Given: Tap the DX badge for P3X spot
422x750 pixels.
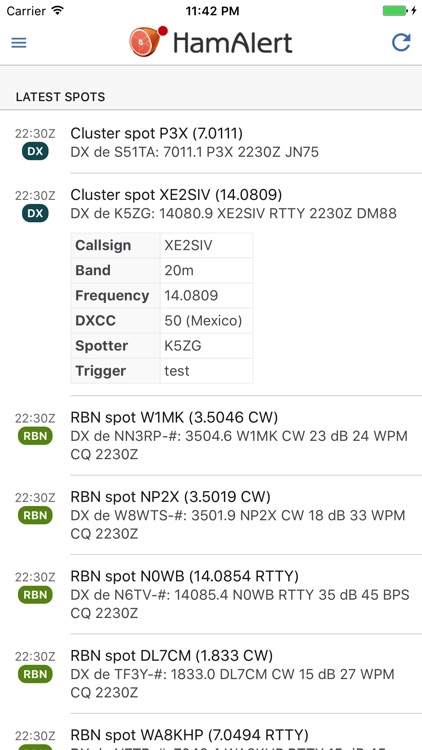Looking at the screenshot, I should [x=35, y=152].
